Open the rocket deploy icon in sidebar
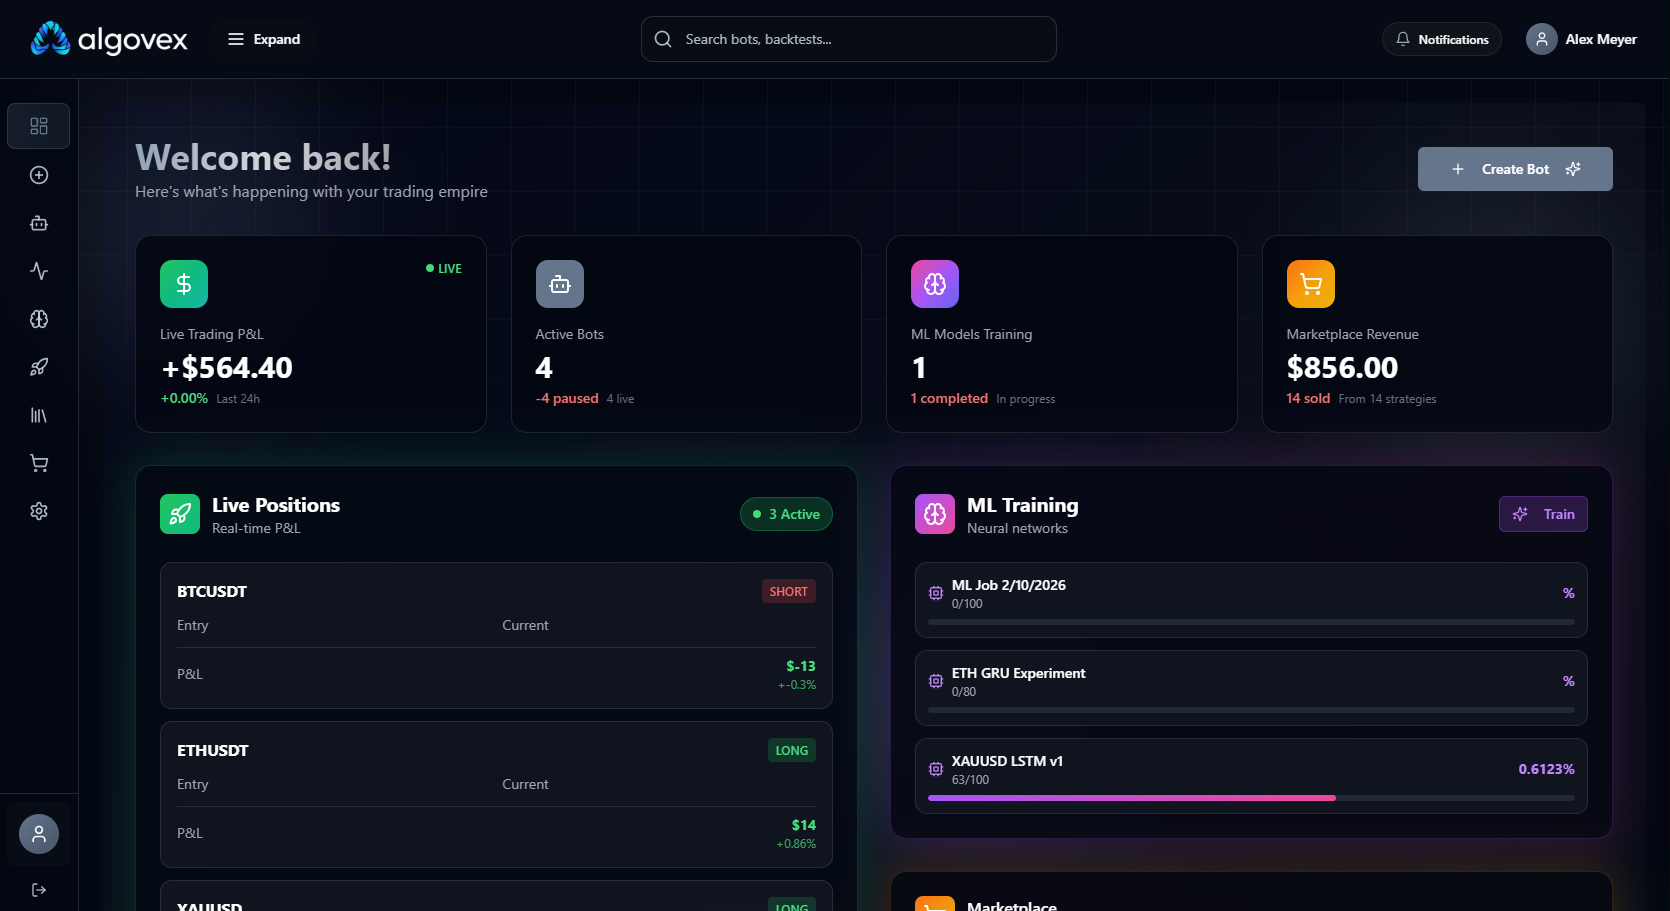 [x=39, y=367]
